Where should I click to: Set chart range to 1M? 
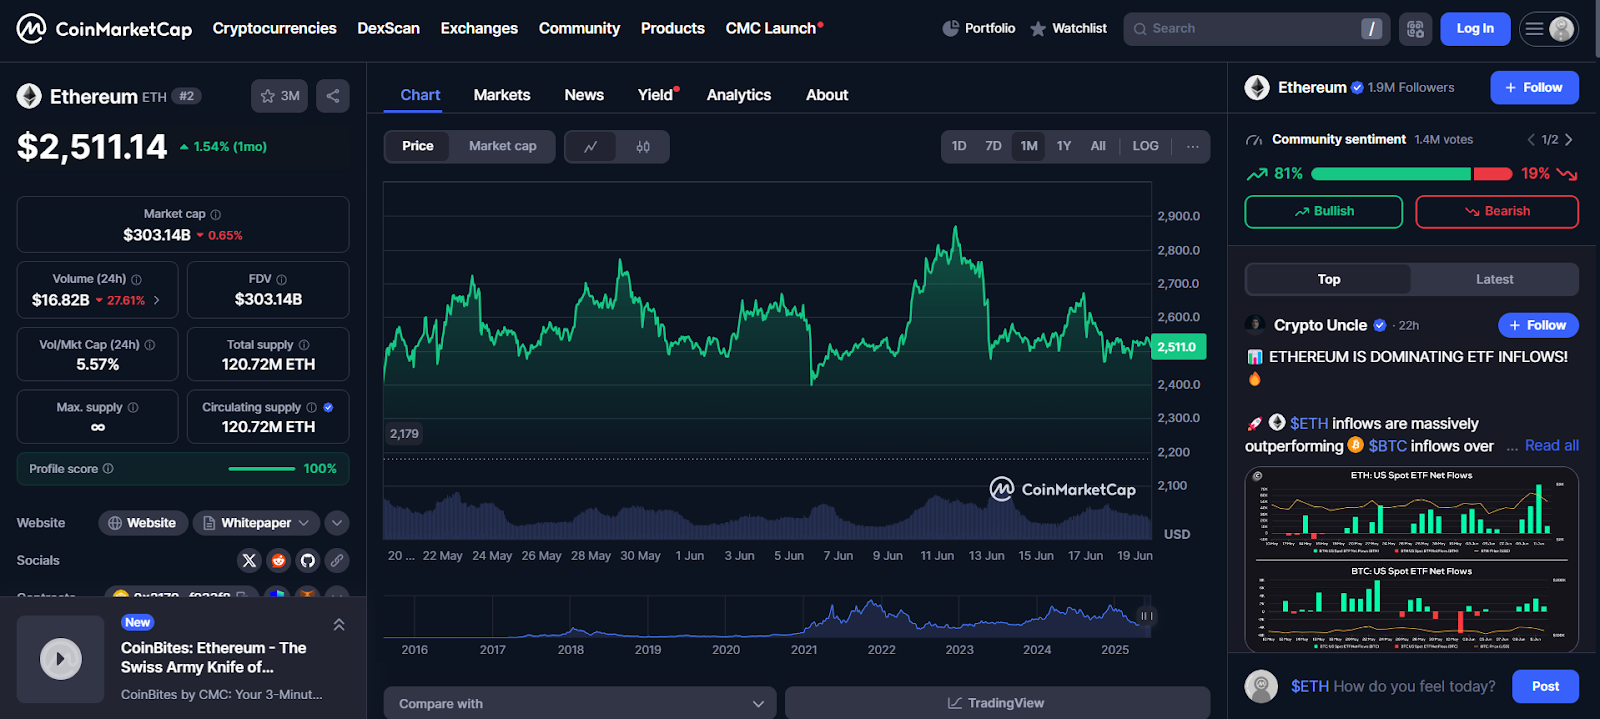click(1029, 146)
